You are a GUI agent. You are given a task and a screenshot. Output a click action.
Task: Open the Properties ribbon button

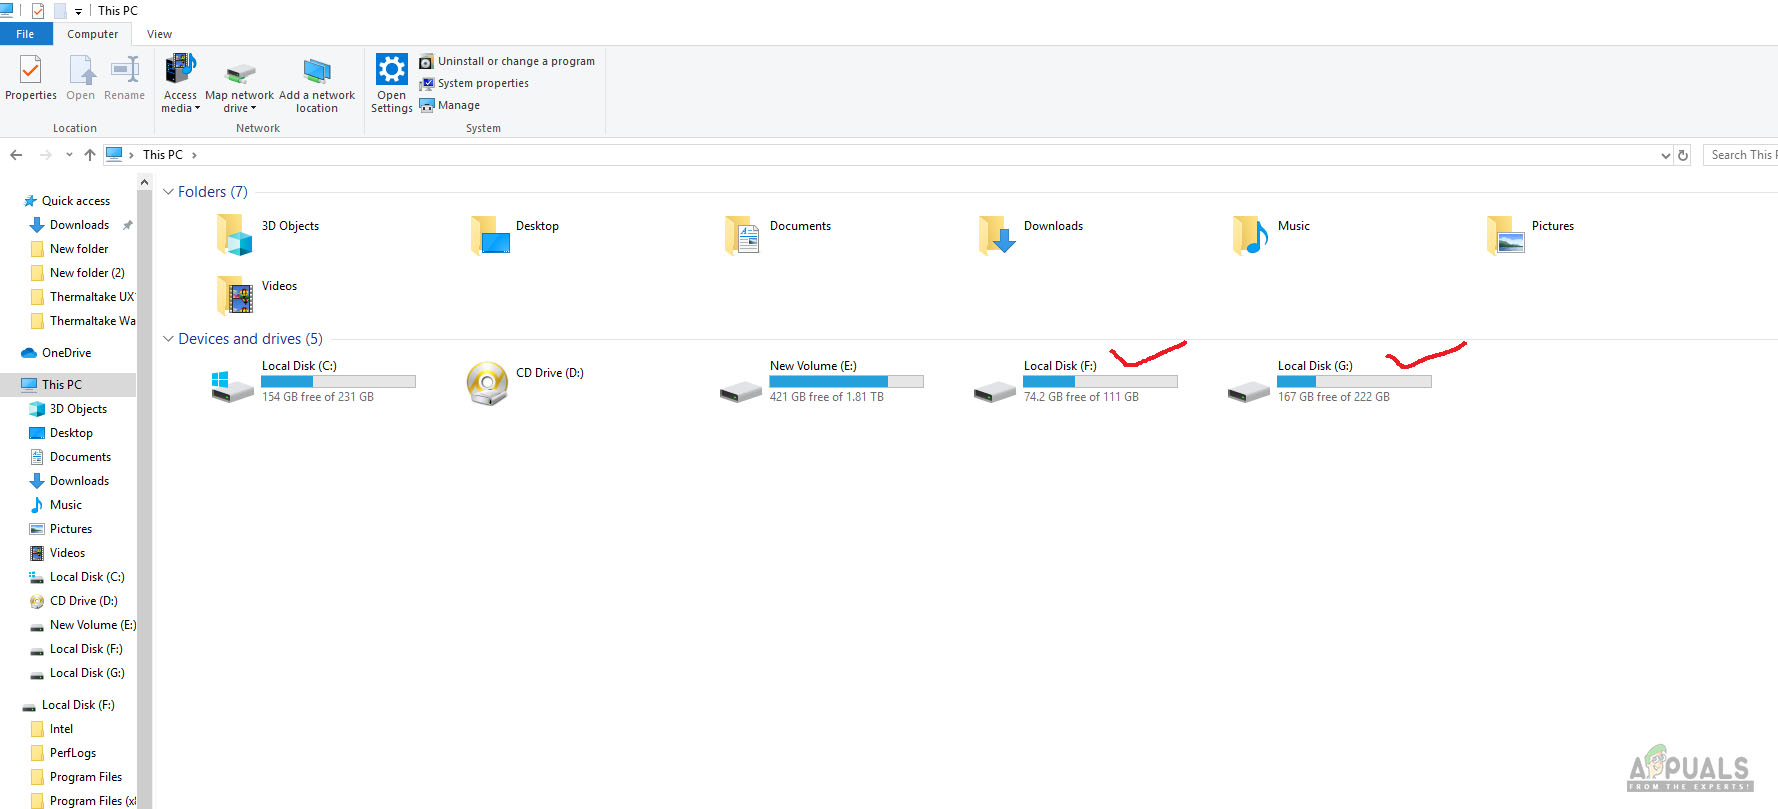(x=30, y=78)
